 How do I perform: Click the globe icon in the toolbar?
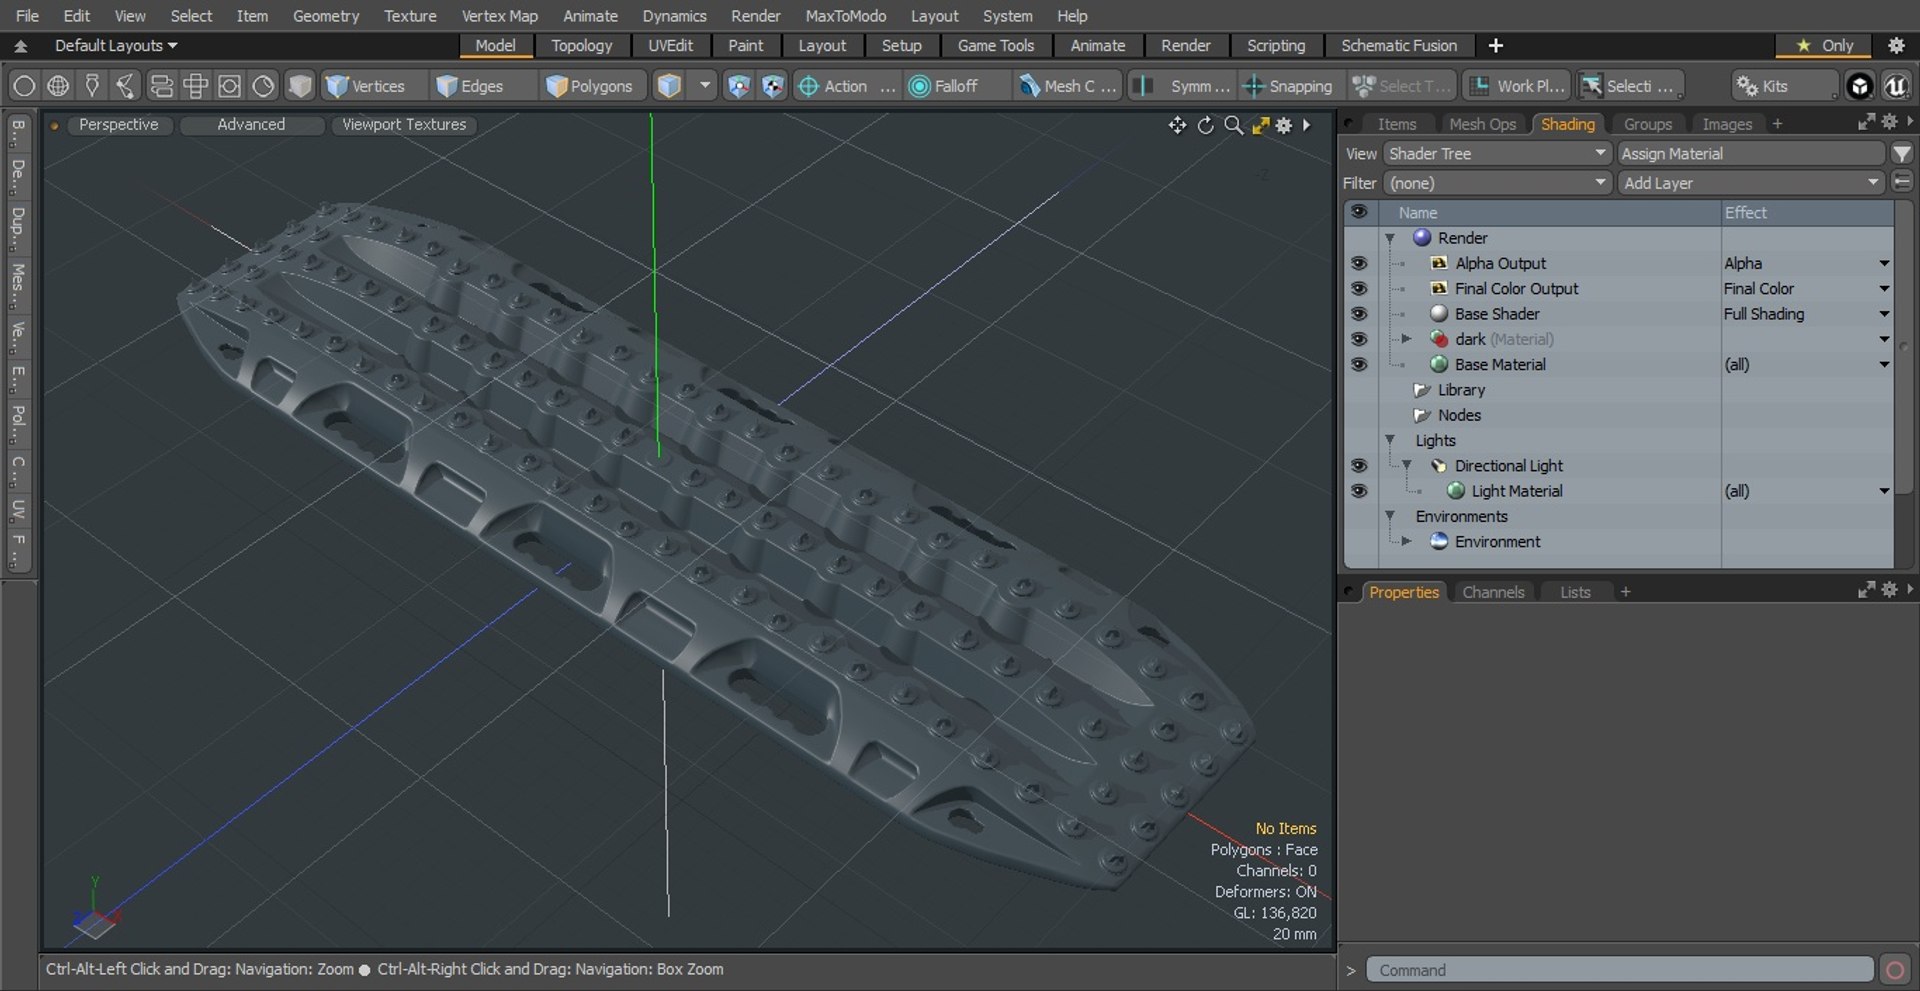58,86
